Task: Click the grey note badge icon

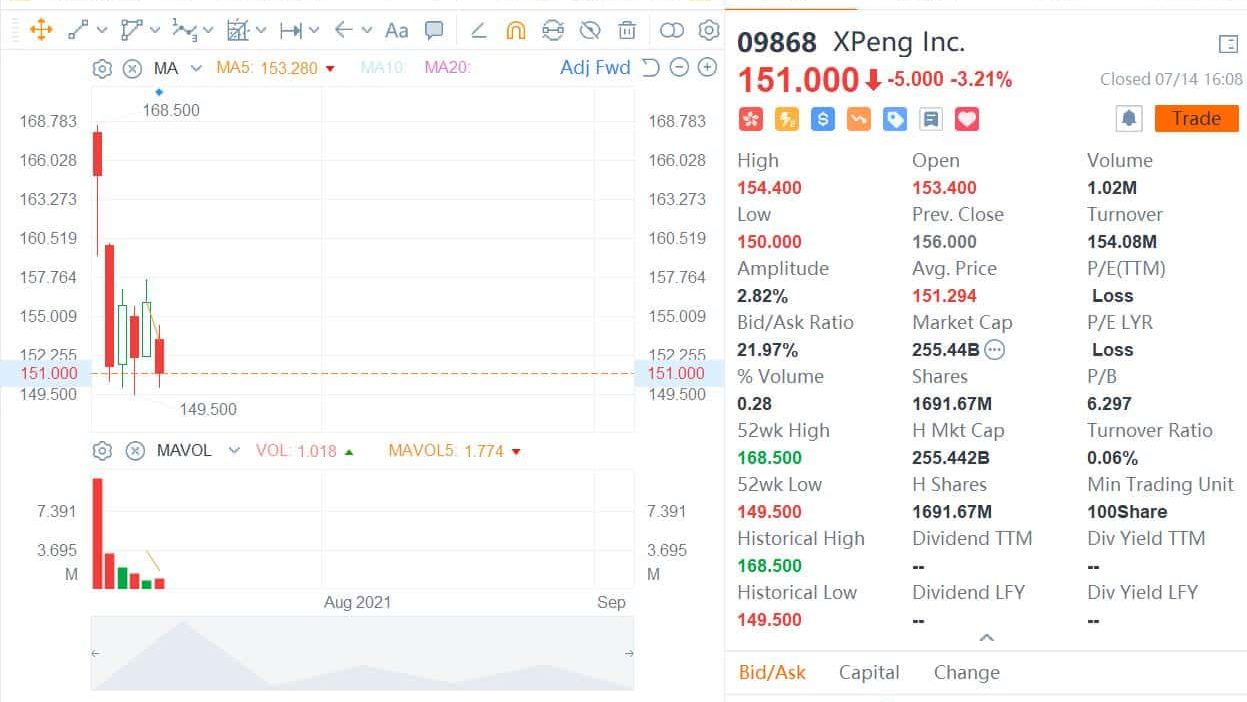Action: tap(931, 120)
